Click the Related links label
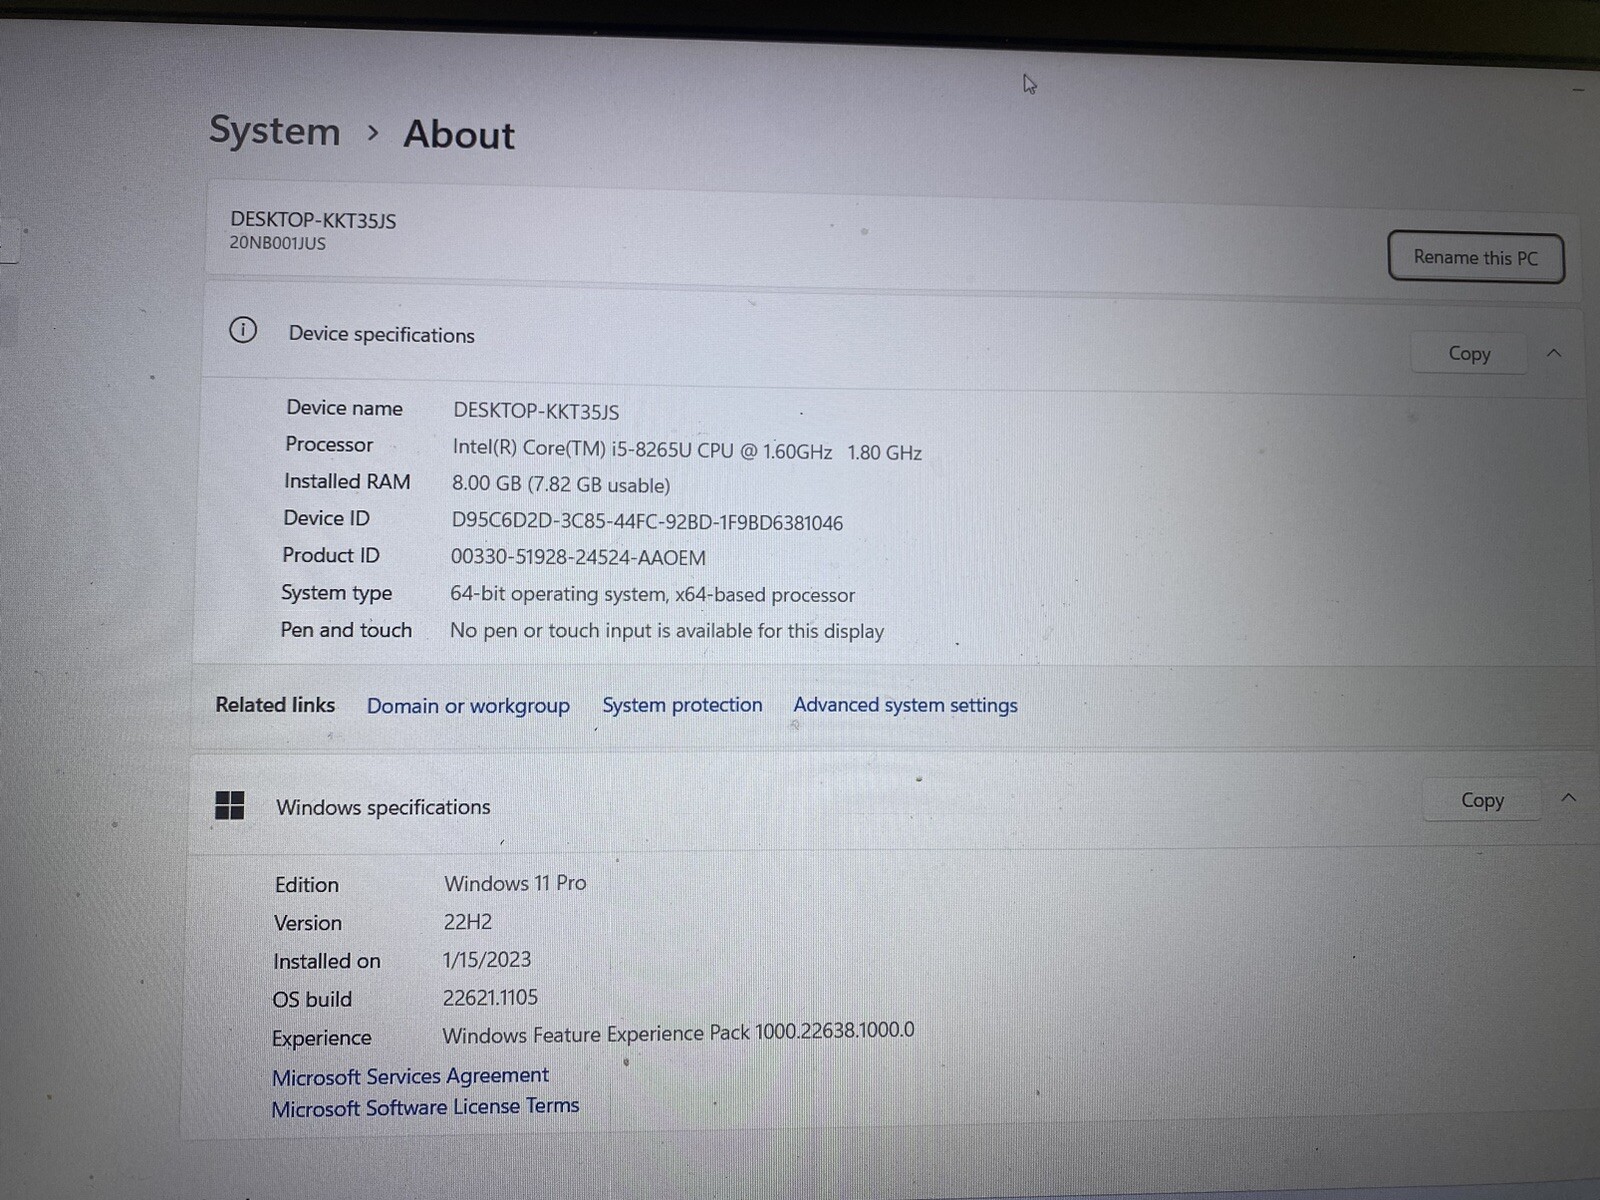1600x1200 pixels. [x=275, y=705]
